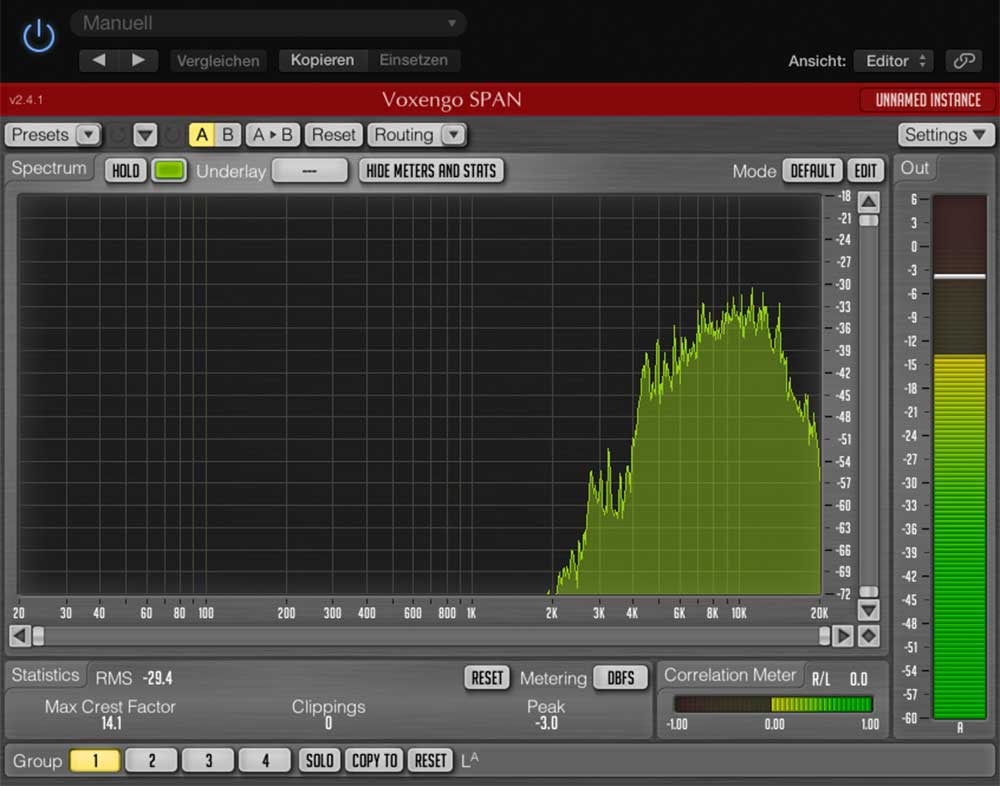Click the horizontal frequency scrollbar track
The height and width of the screenshot is (786, 1000).
click(430, 636)
